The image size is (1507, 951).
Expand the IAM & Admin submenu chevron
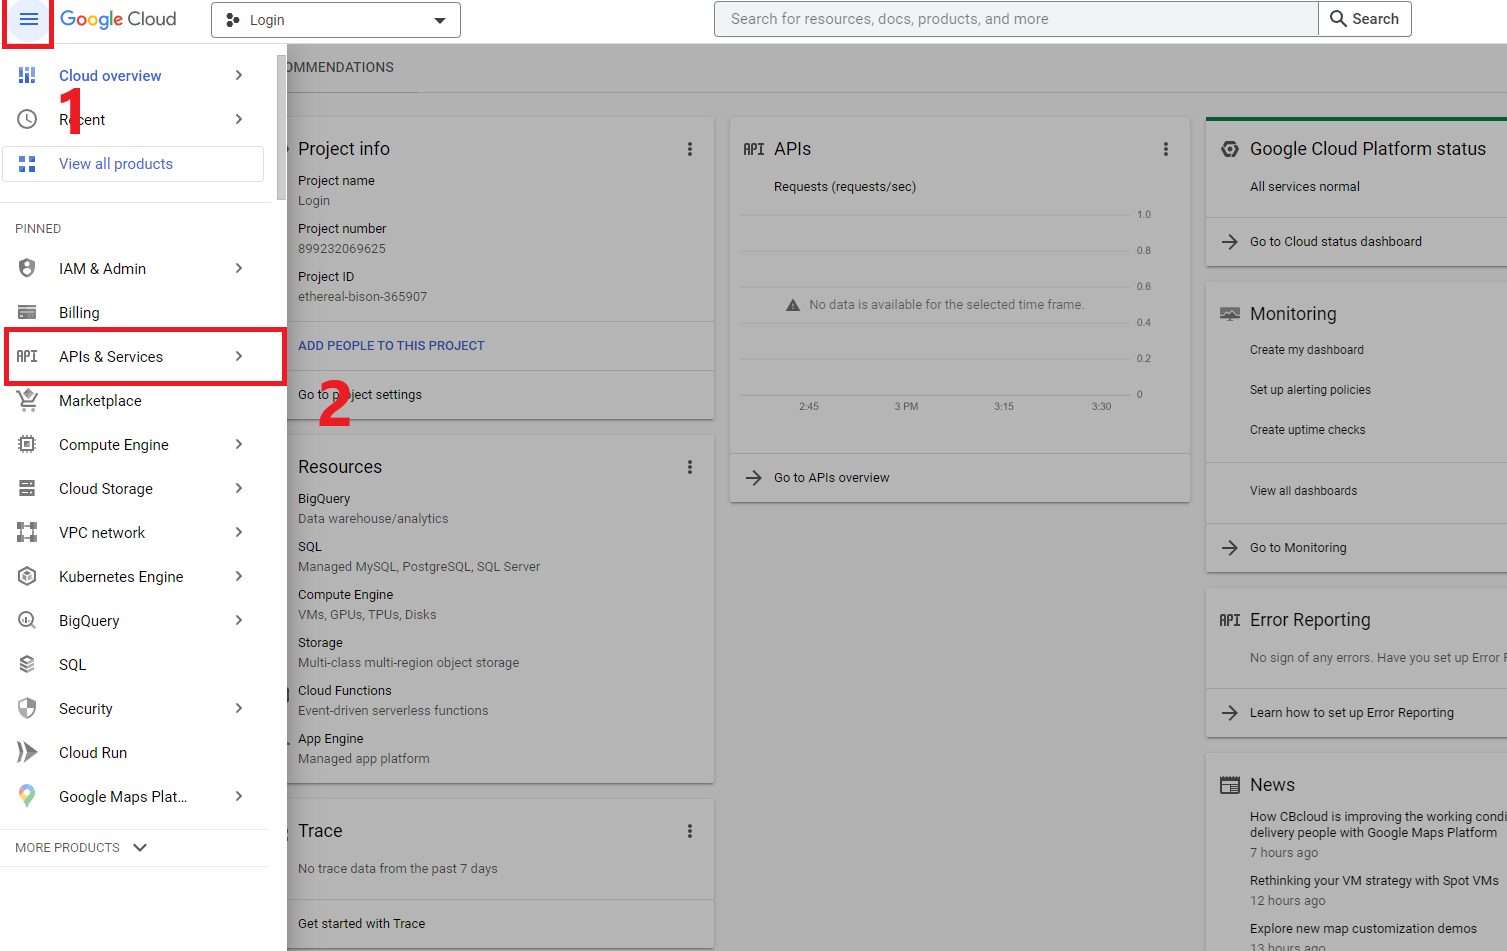click(238, 268)
